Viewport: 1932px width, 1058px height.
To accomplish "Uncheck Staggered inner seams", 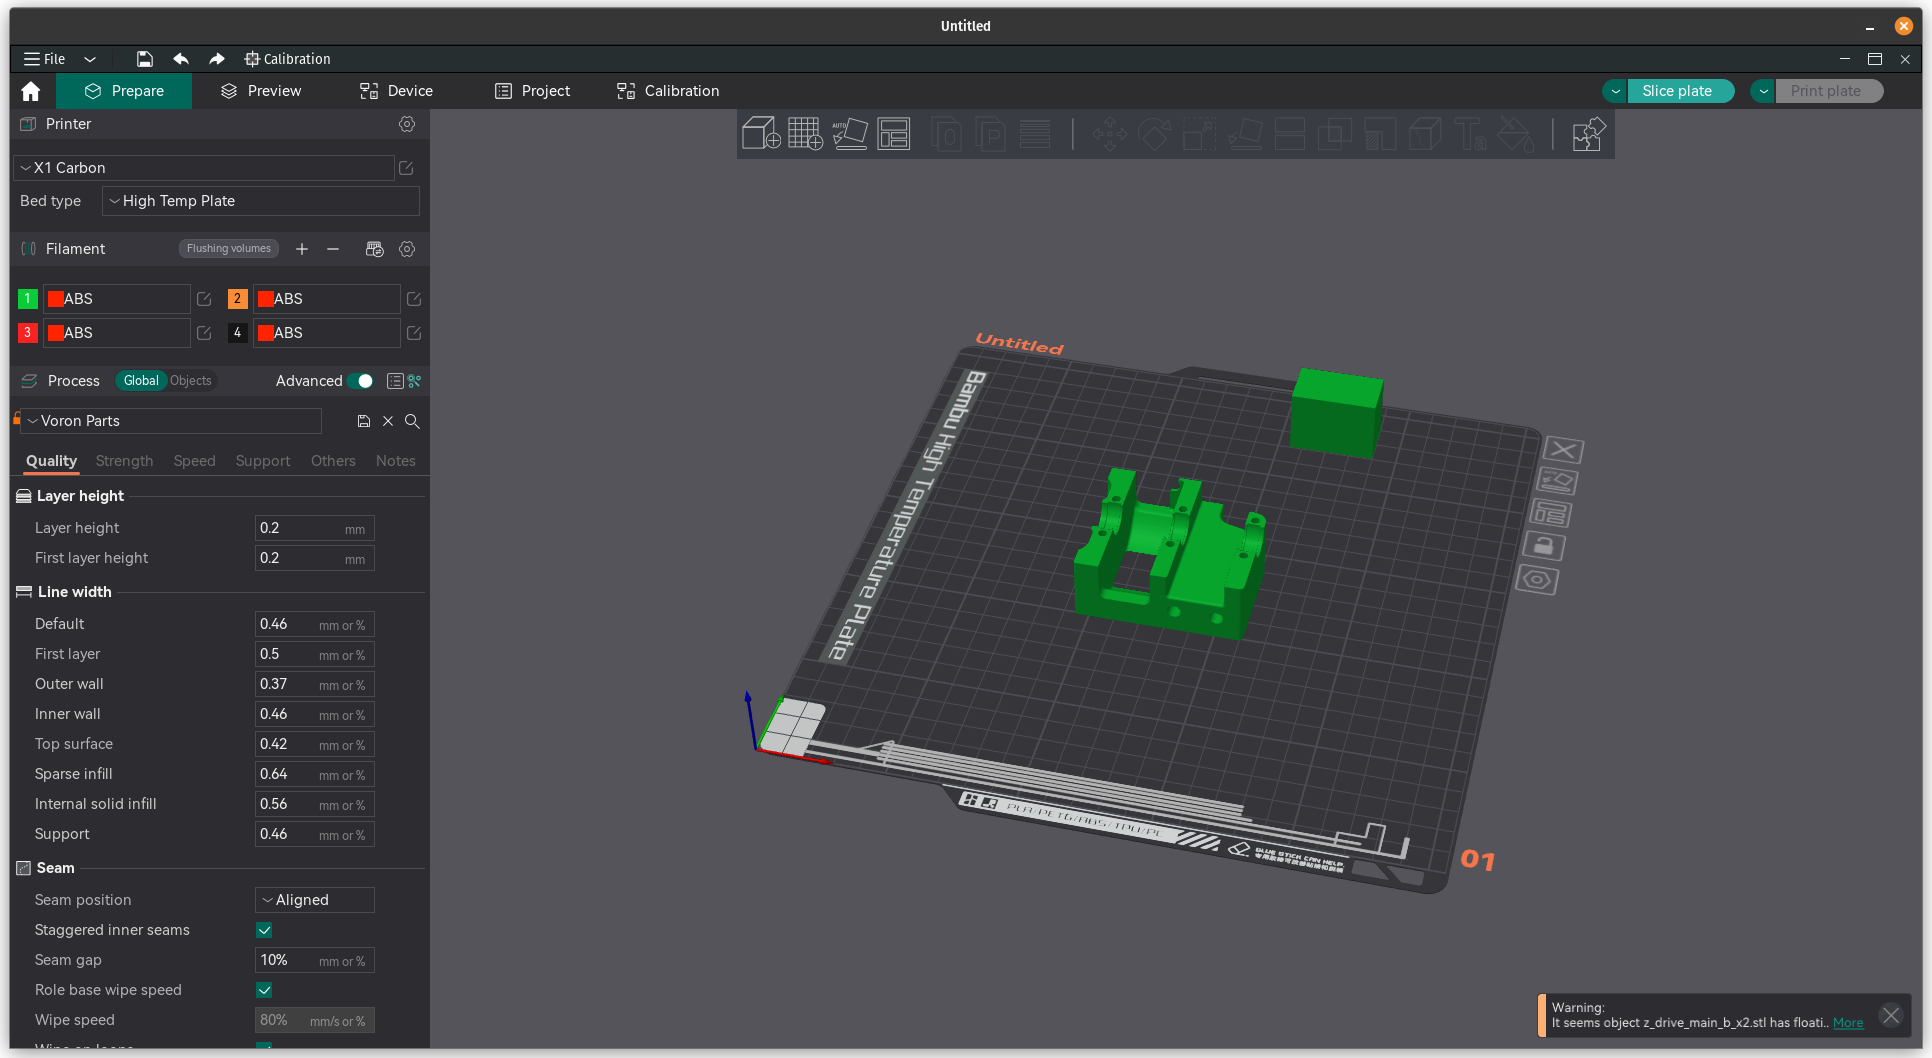I will click(x=264, y=930).
